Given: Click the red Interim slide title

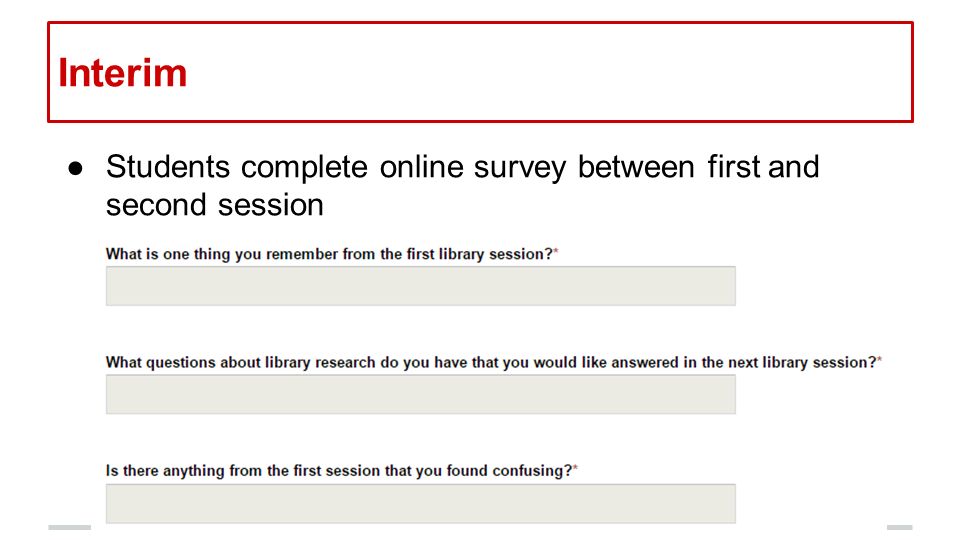Looking at the screenshot, I should (x=122, y=73).
